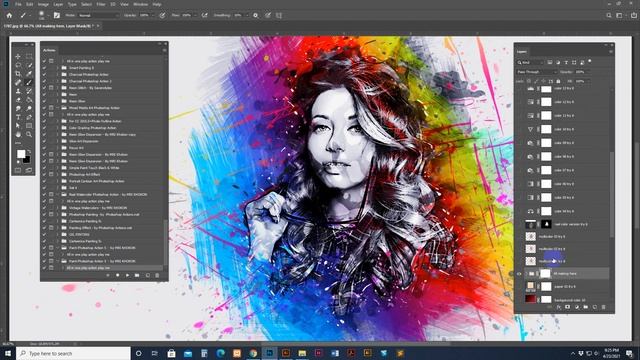Select the Crop tool
The width and height of the screenshot is (640, 360).
[x=18, y=74]
